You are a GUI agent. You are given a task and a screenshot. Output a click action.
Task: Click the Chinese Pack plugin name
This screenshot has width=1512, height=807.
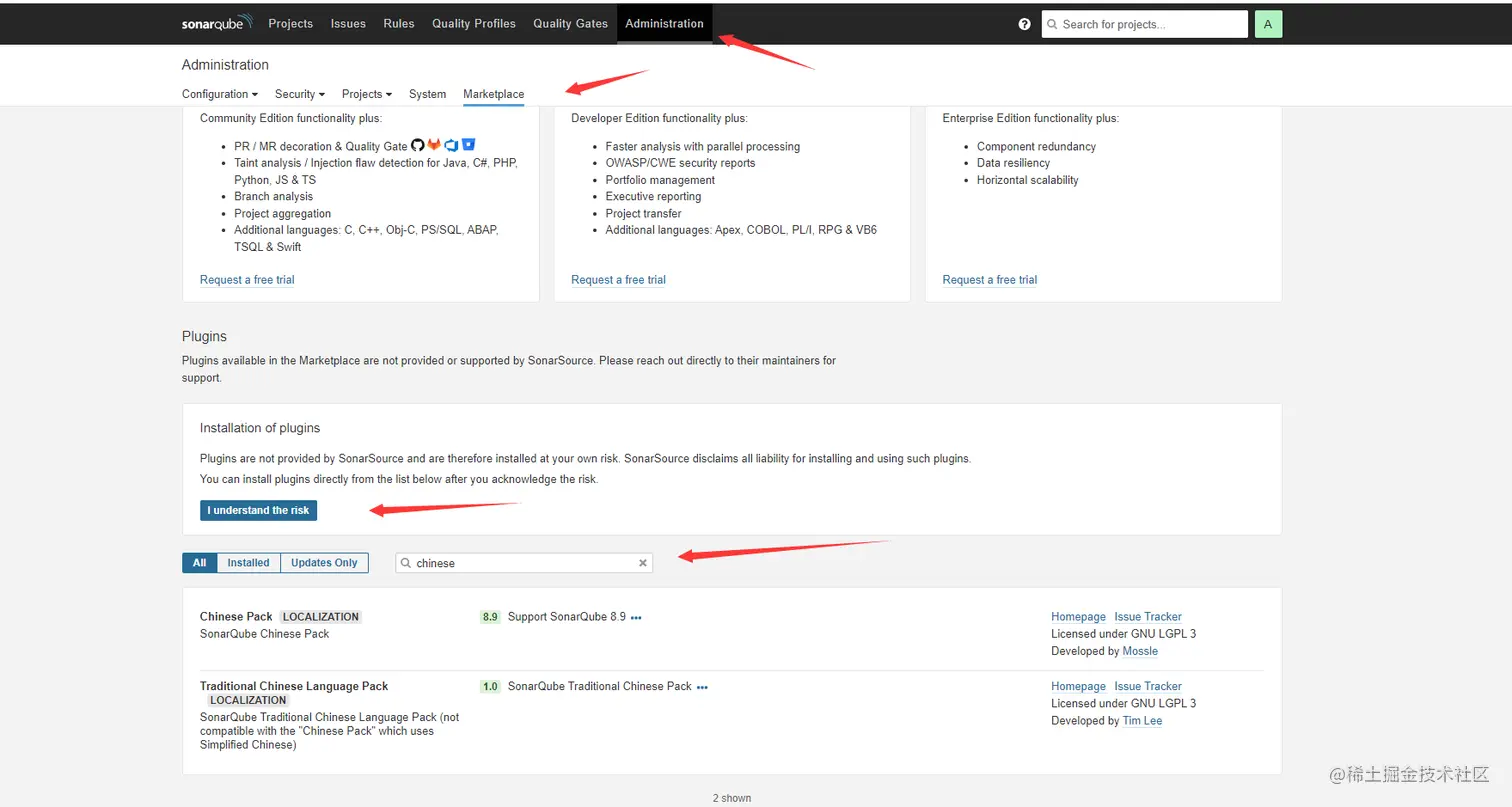(236, 617)
